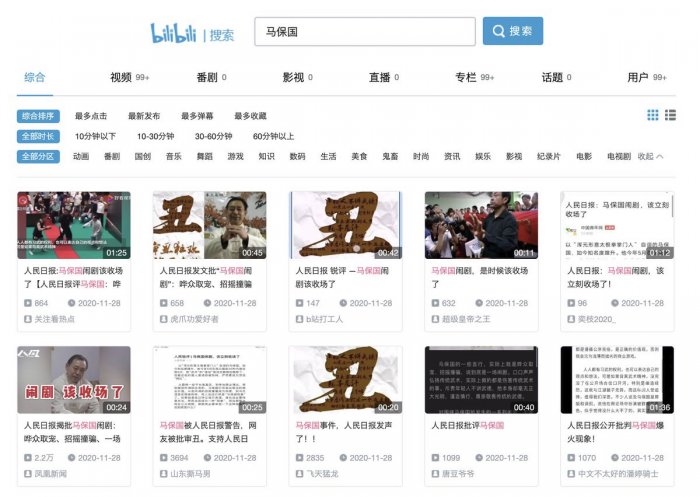700x497 pixels.
Task: Filter by the 知识 category
Action: coord(267,156)
